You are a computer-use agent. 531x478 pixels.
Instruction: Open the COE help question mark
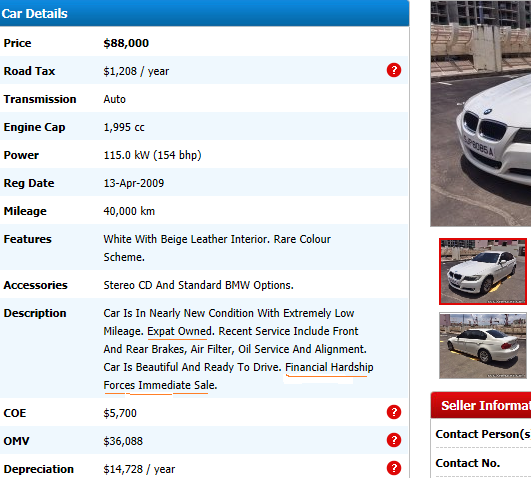[x=394, y=412]
